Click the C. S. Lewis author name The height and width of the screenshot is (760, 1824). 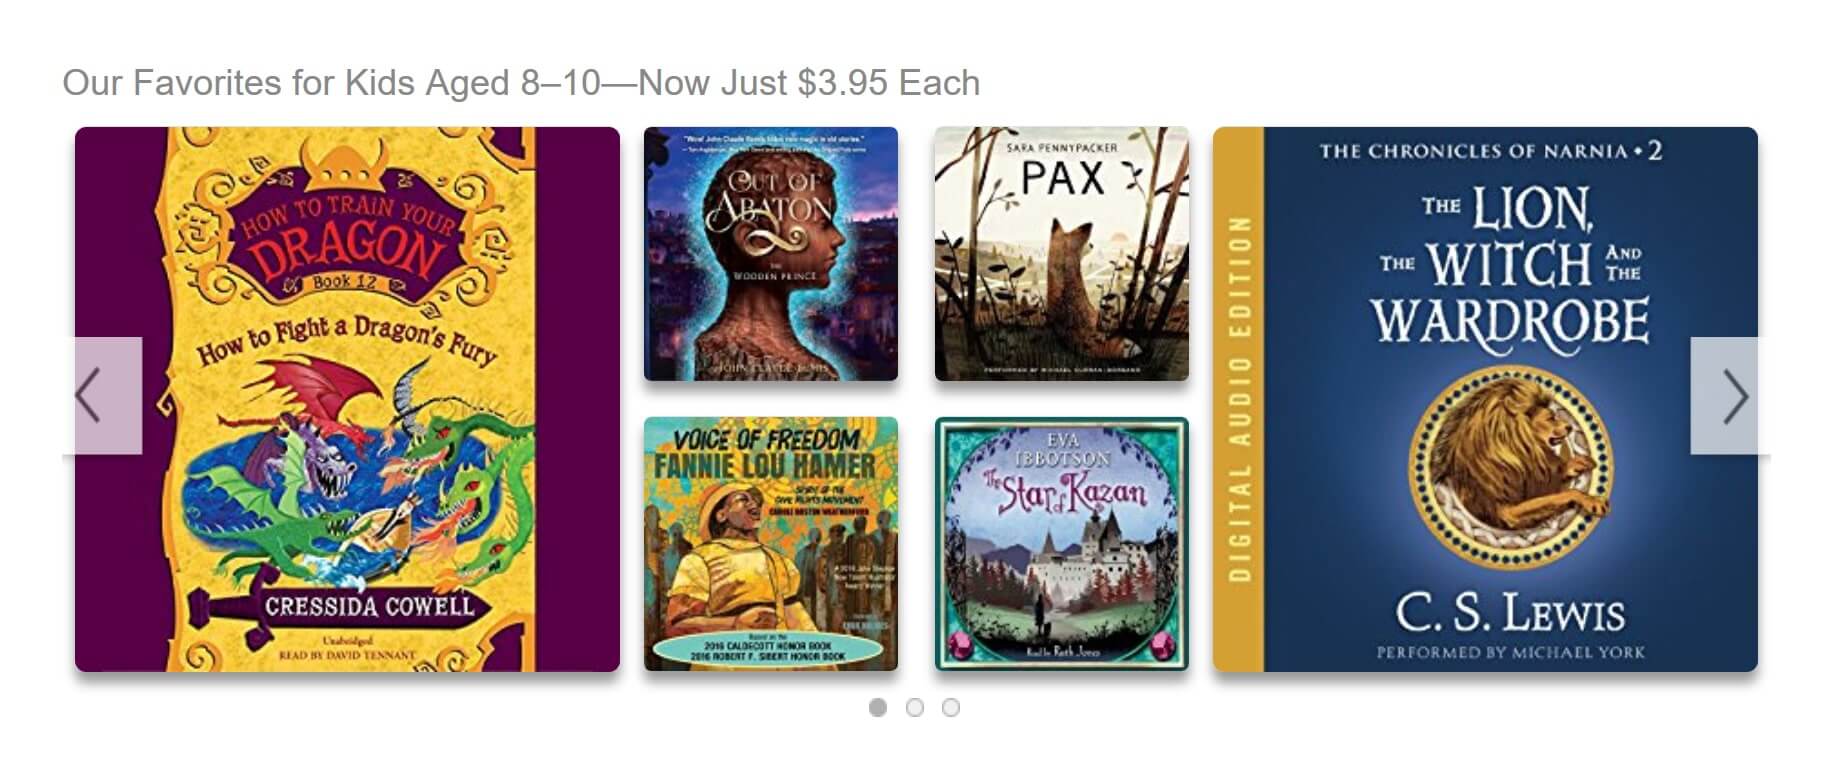(x=1510, y=612)
